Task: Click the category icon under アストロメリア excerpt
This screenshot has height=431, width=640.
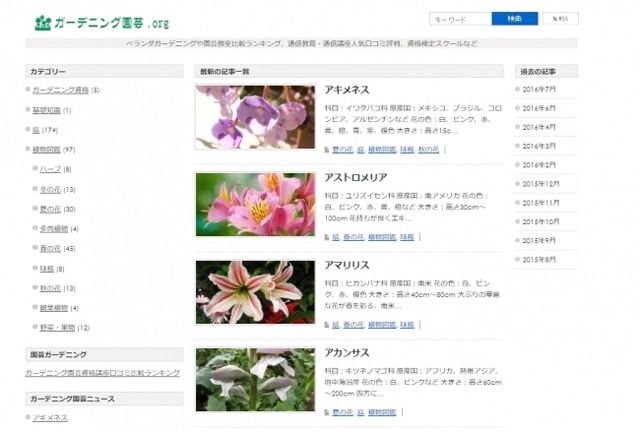Action: [327, 237]
